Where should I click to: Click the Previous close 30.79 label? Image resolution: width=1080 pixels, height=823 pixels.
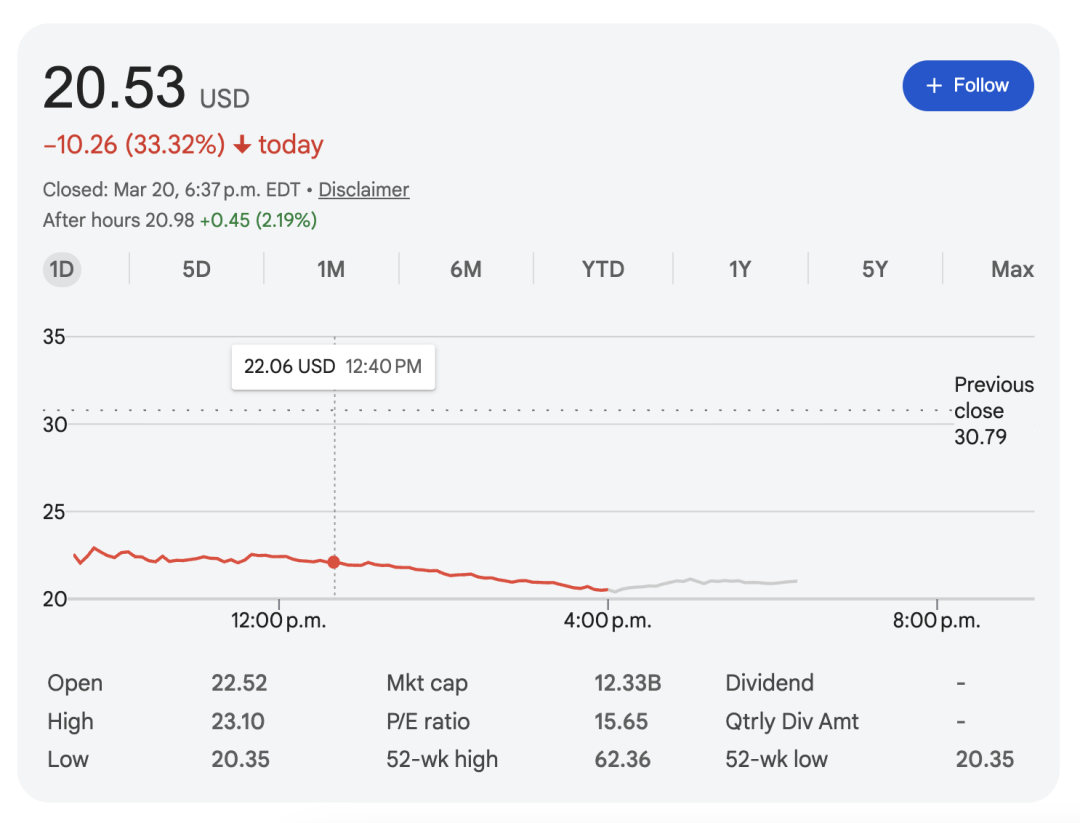[x=992, y=410]
